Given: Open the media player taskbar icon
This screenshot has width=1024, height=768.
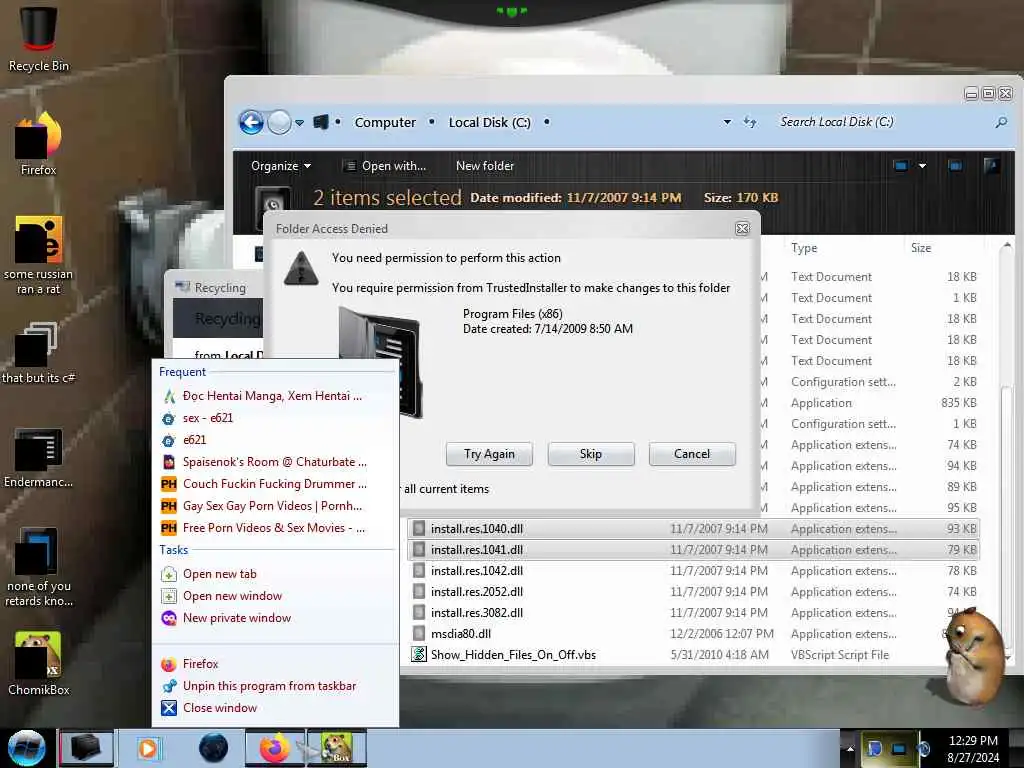Looking at the screenshot, I should [x=148, y=748].
